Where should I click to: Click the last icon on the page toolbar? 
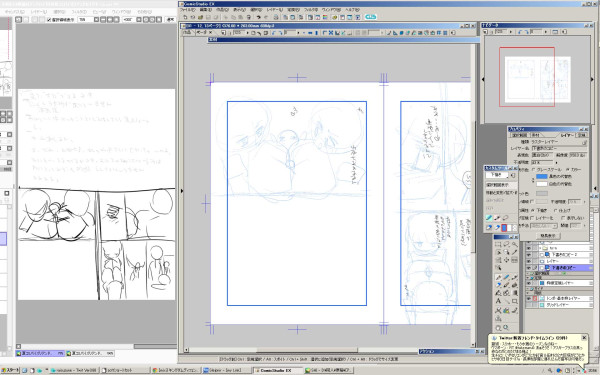point(453,33)
